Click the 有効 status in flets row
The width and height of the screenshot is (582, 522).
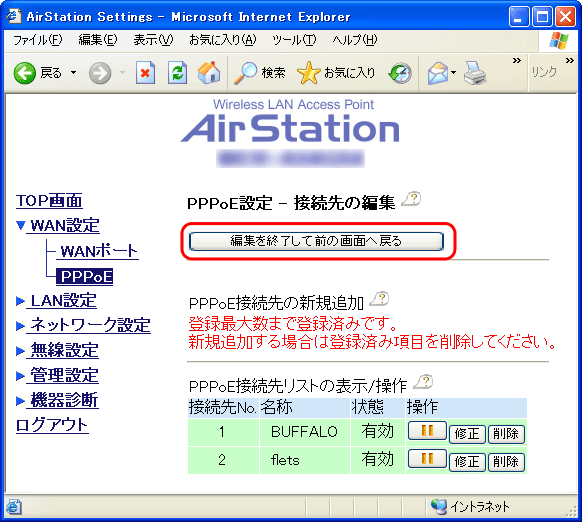pyautogui.click(x=377, y=460)
